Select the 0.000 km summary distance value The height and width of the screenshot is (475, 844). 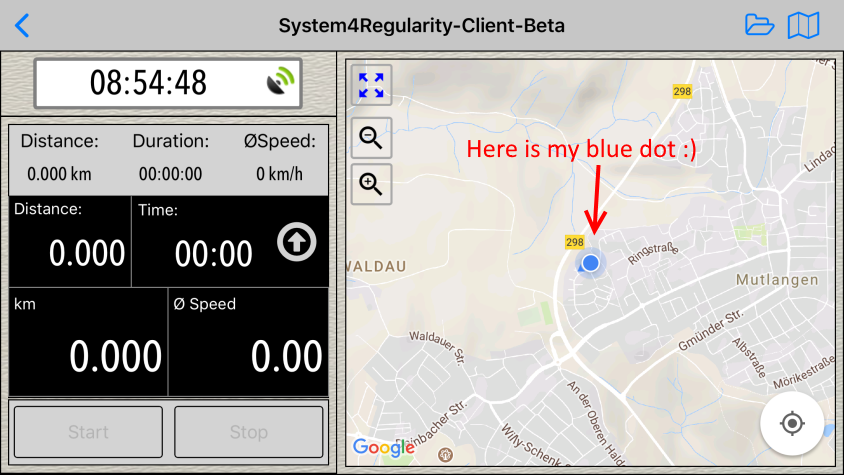tap(59, 174)
